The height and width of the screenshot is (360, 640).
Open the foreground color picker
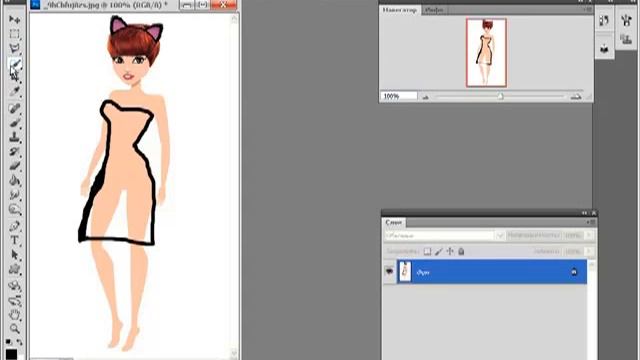[x=11, y=353]
